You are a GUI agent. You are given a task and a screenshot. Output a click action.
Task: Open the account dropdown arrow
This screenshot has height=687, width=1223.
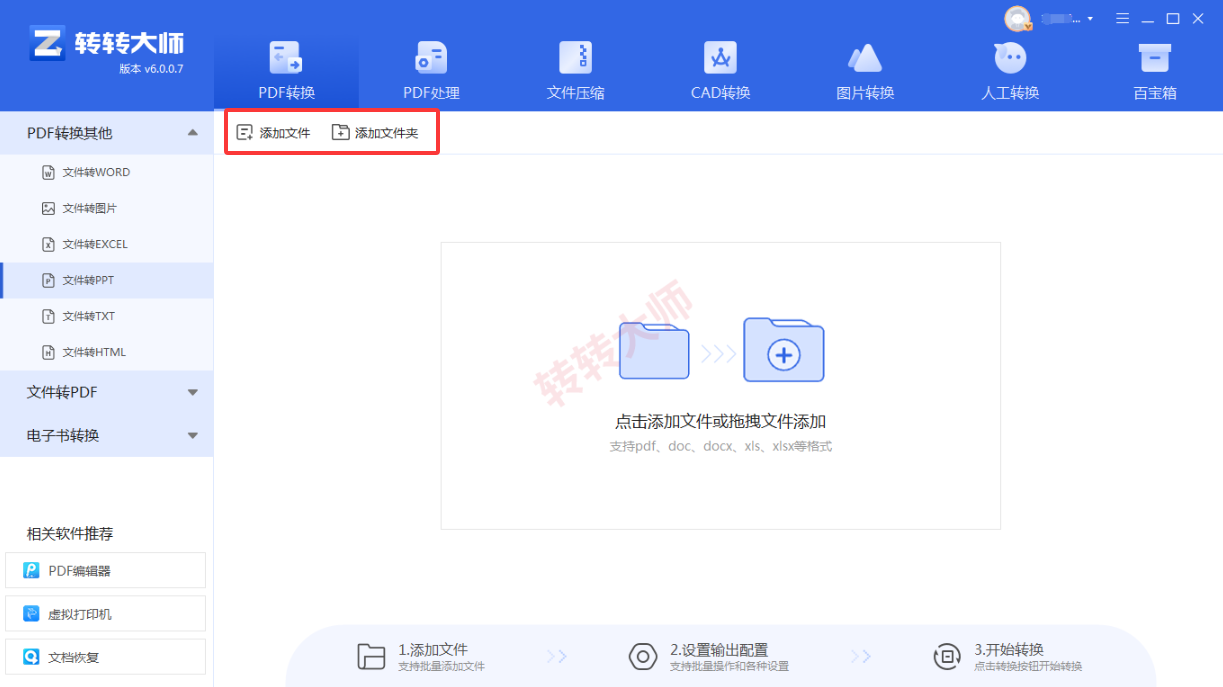(1090, 19)
